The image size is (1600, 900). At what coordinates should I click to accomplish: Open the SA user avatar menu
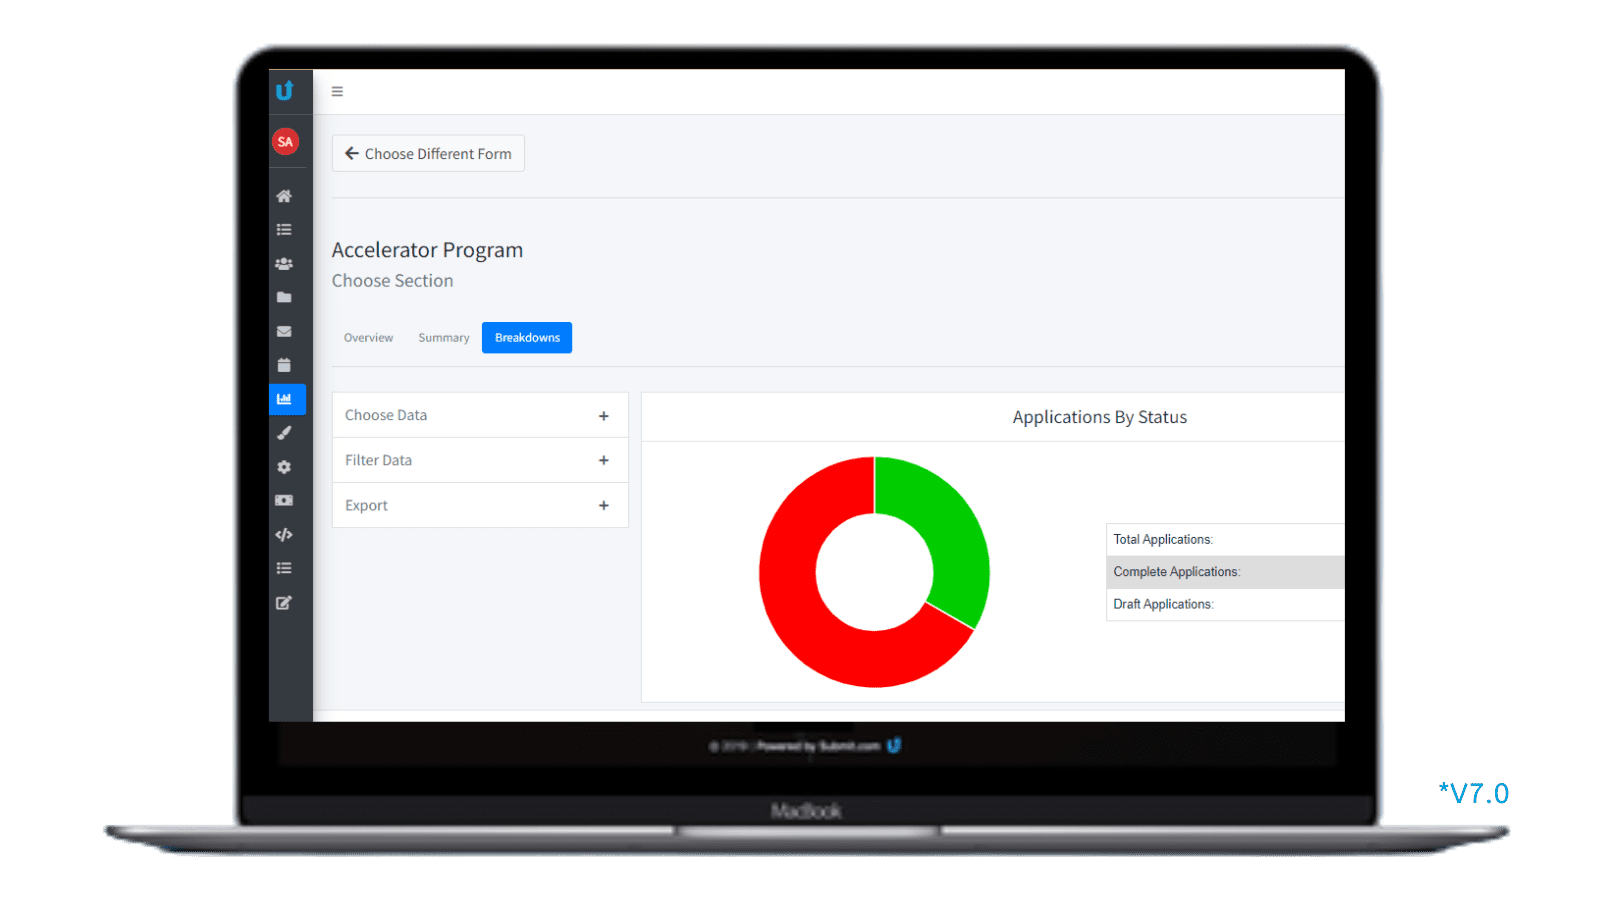coord(285,141)
